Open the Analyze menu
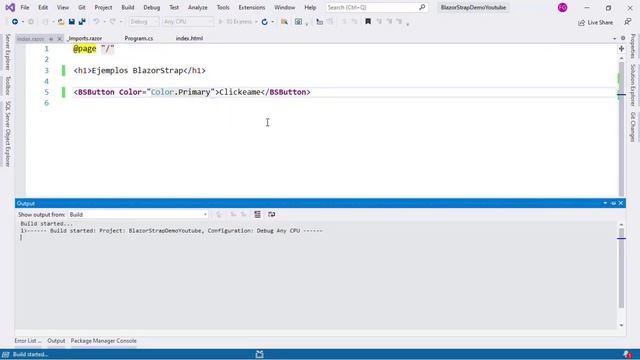The width and height of the screenshot is (640, 360). 198,7
